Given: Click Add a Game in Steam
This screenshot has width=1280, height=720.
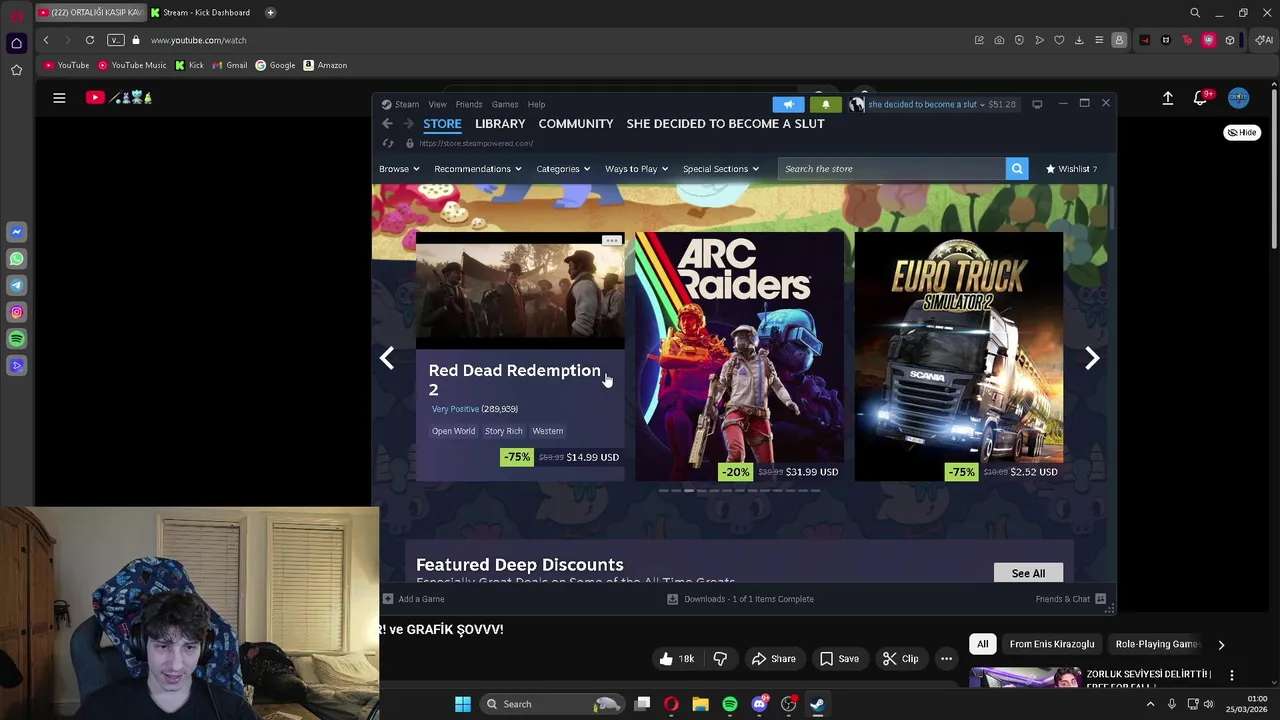Looking at the screenshot, I should coord(414,599).
